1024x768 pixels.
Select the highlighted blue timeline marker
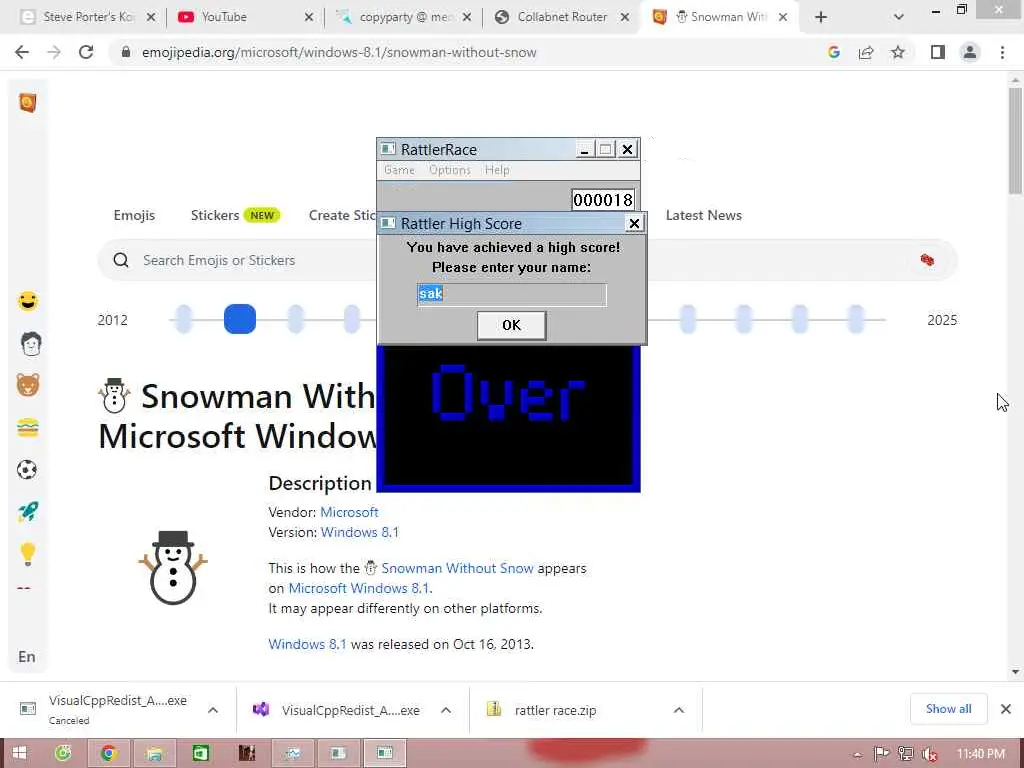[240, 319]
